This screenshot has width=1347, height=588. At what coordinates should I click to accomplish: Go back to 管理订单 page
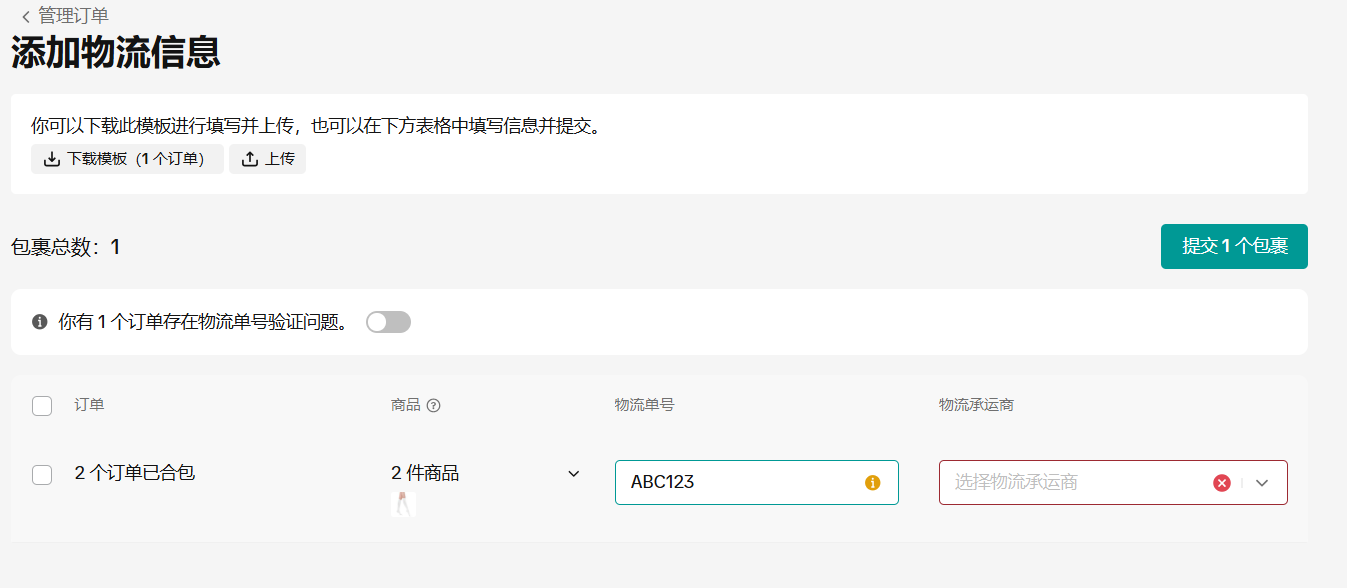(73, 16)
